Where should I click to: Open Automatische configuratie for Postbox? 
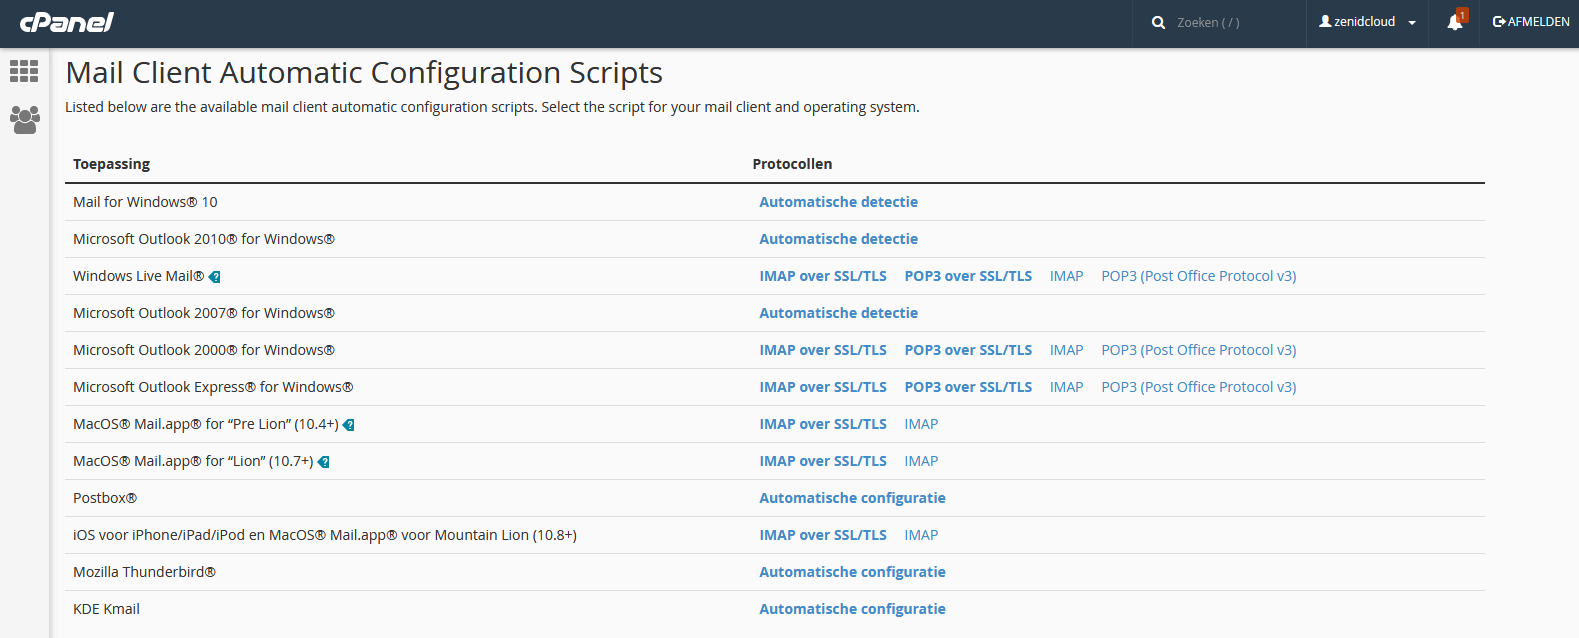pyautogui.click(x=852, y=498)
